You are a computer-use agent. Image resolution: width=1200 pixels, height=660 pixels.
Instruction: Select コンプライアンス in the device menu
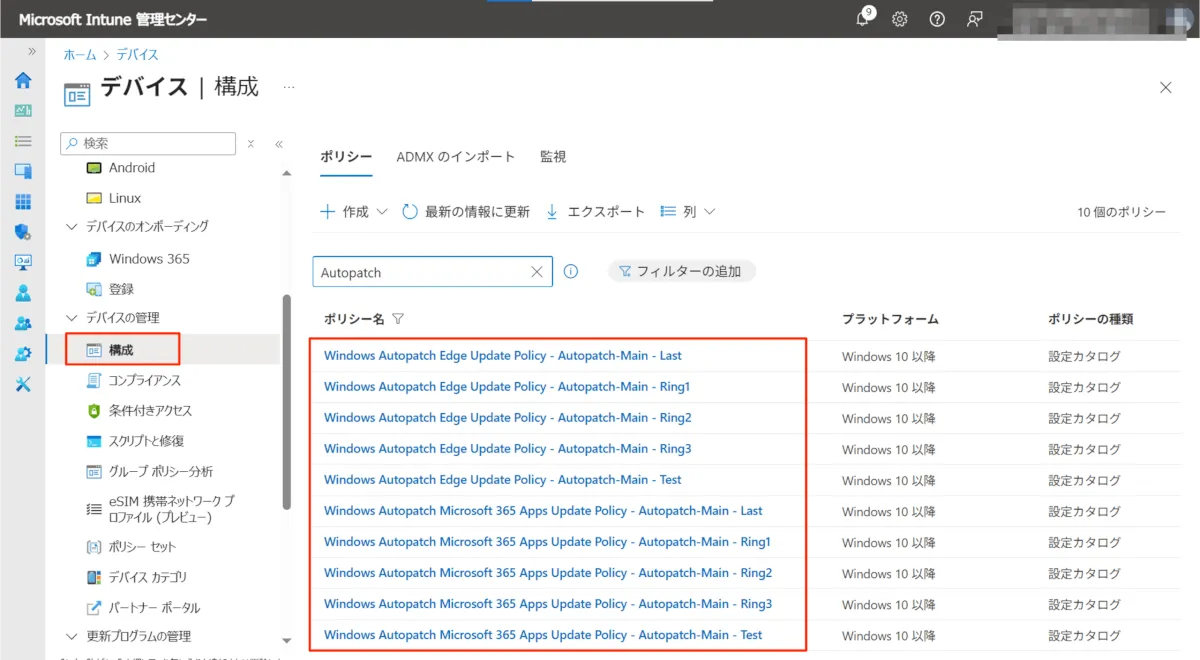144,380
